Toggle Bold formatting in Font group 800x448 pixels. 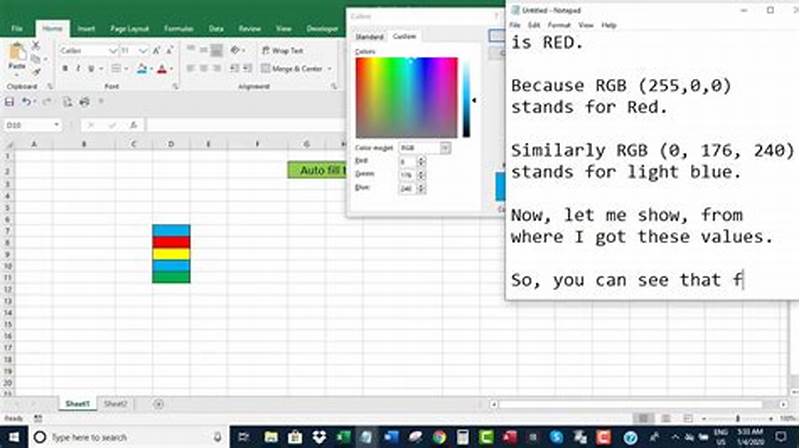[65, 68]
